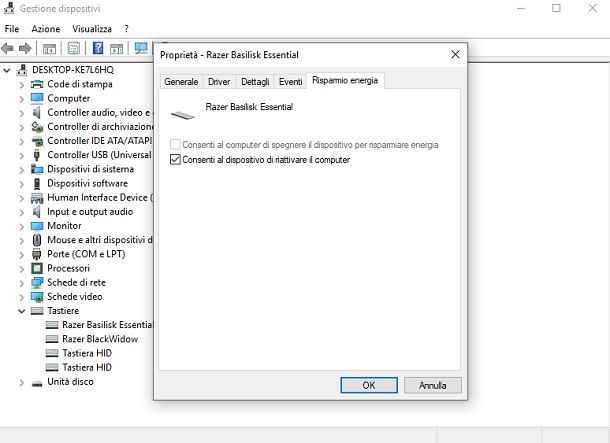Click the Annulla button
The width and height of the screenshot is (610, 443).
coord(433,385)
